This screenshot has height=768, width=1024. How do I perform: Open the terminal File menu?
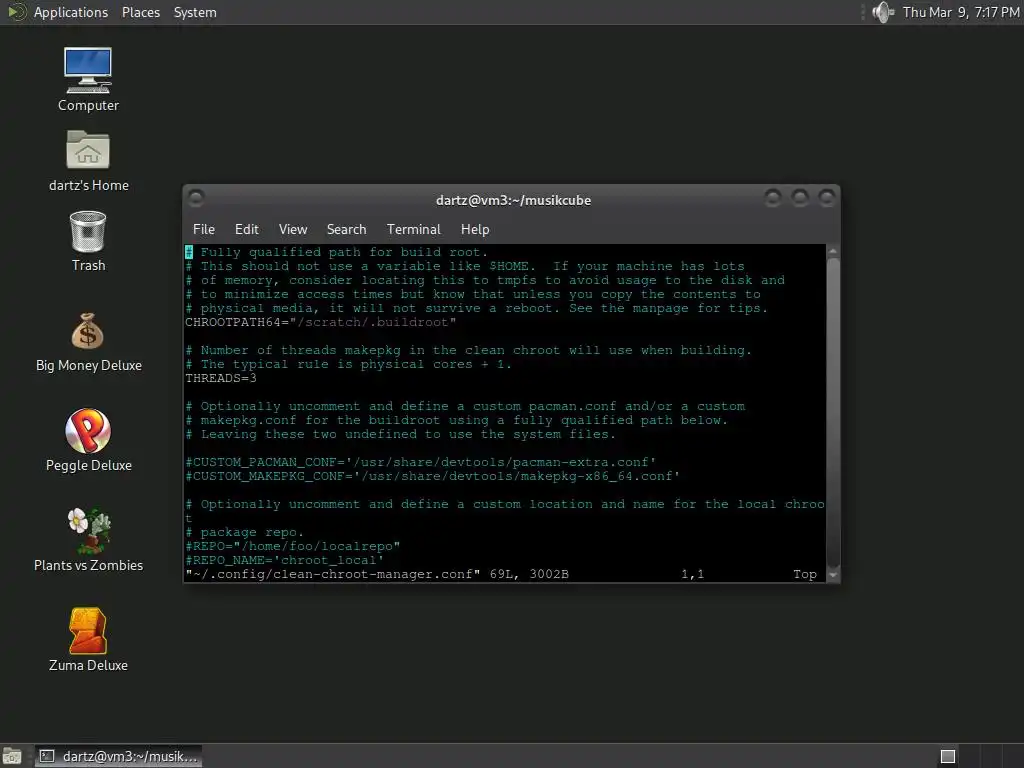pos(204,229)
